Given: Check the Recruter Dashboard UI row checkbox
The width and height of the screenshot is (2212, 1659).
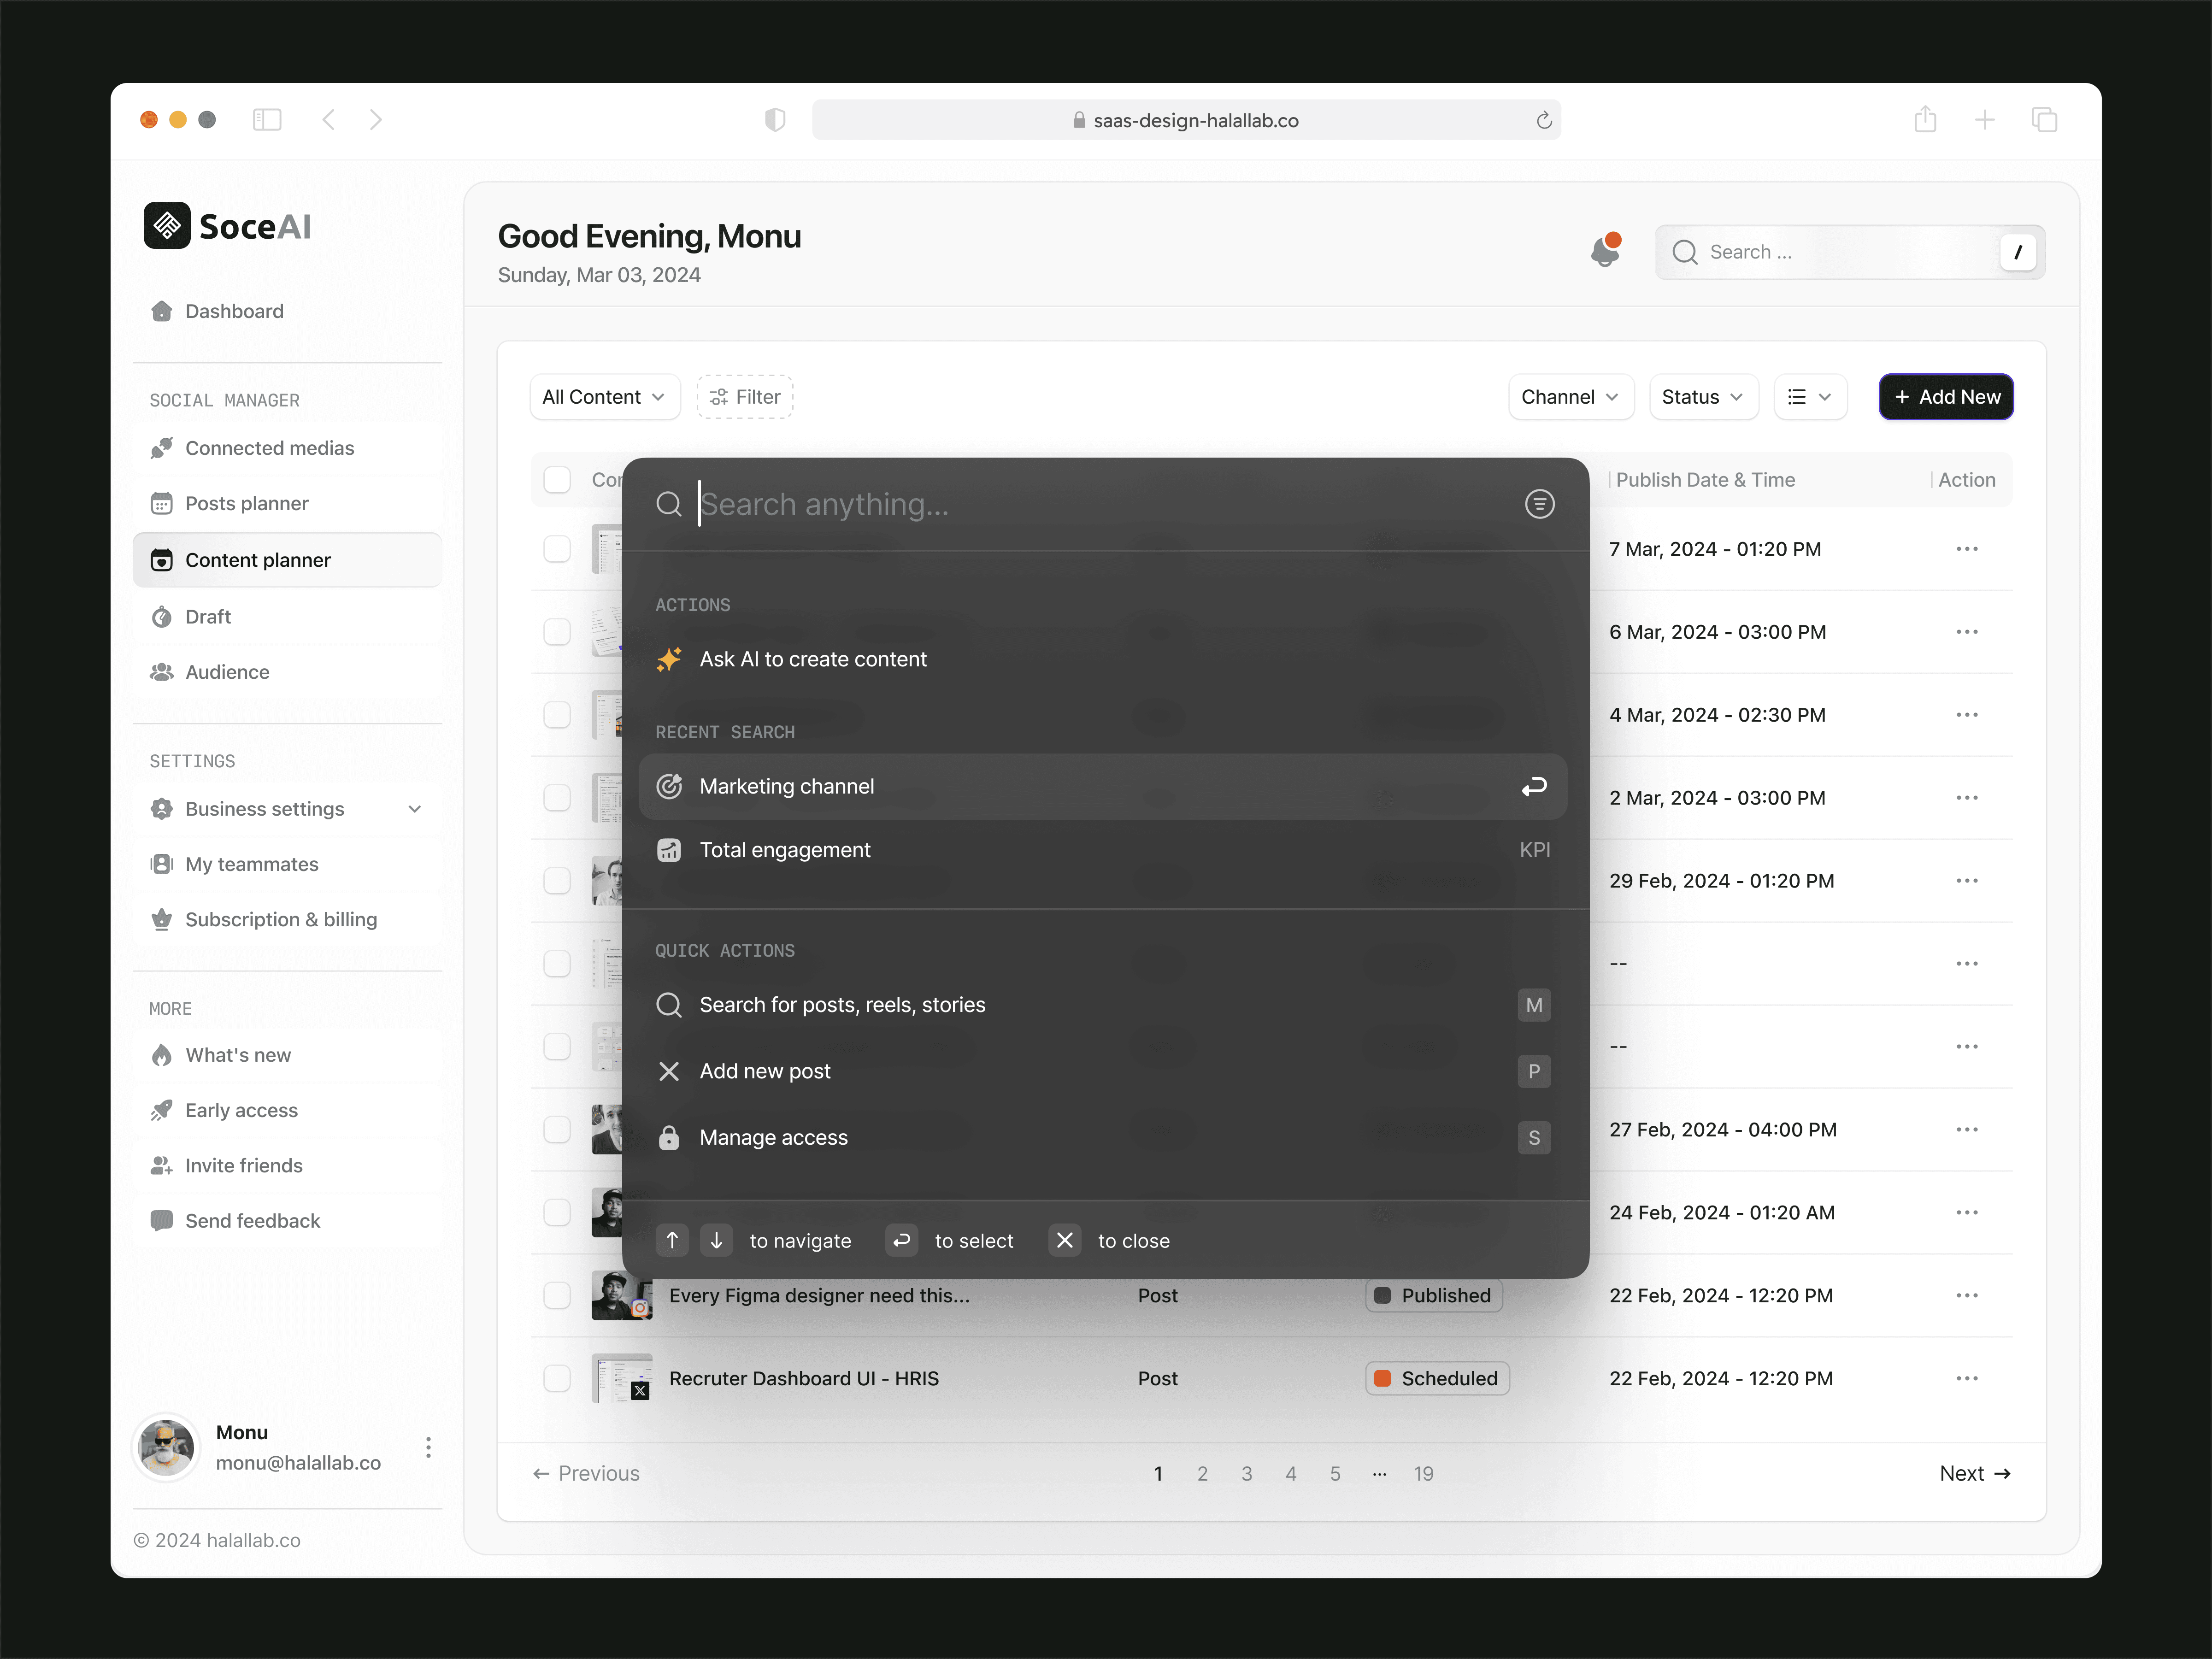Looking at the screenshot, I should tap(557, 1378).
